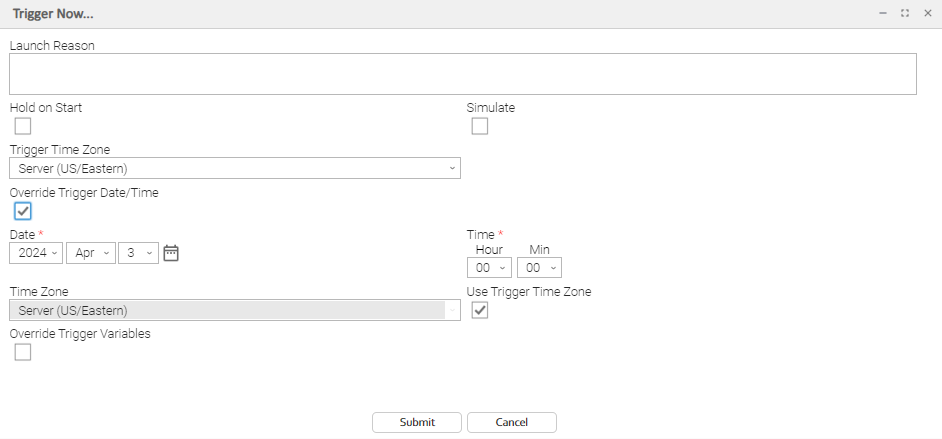This screenshot has height=439, width=942.
Task: Maximize the Trigger Now dialog
Action: point(905,13)
